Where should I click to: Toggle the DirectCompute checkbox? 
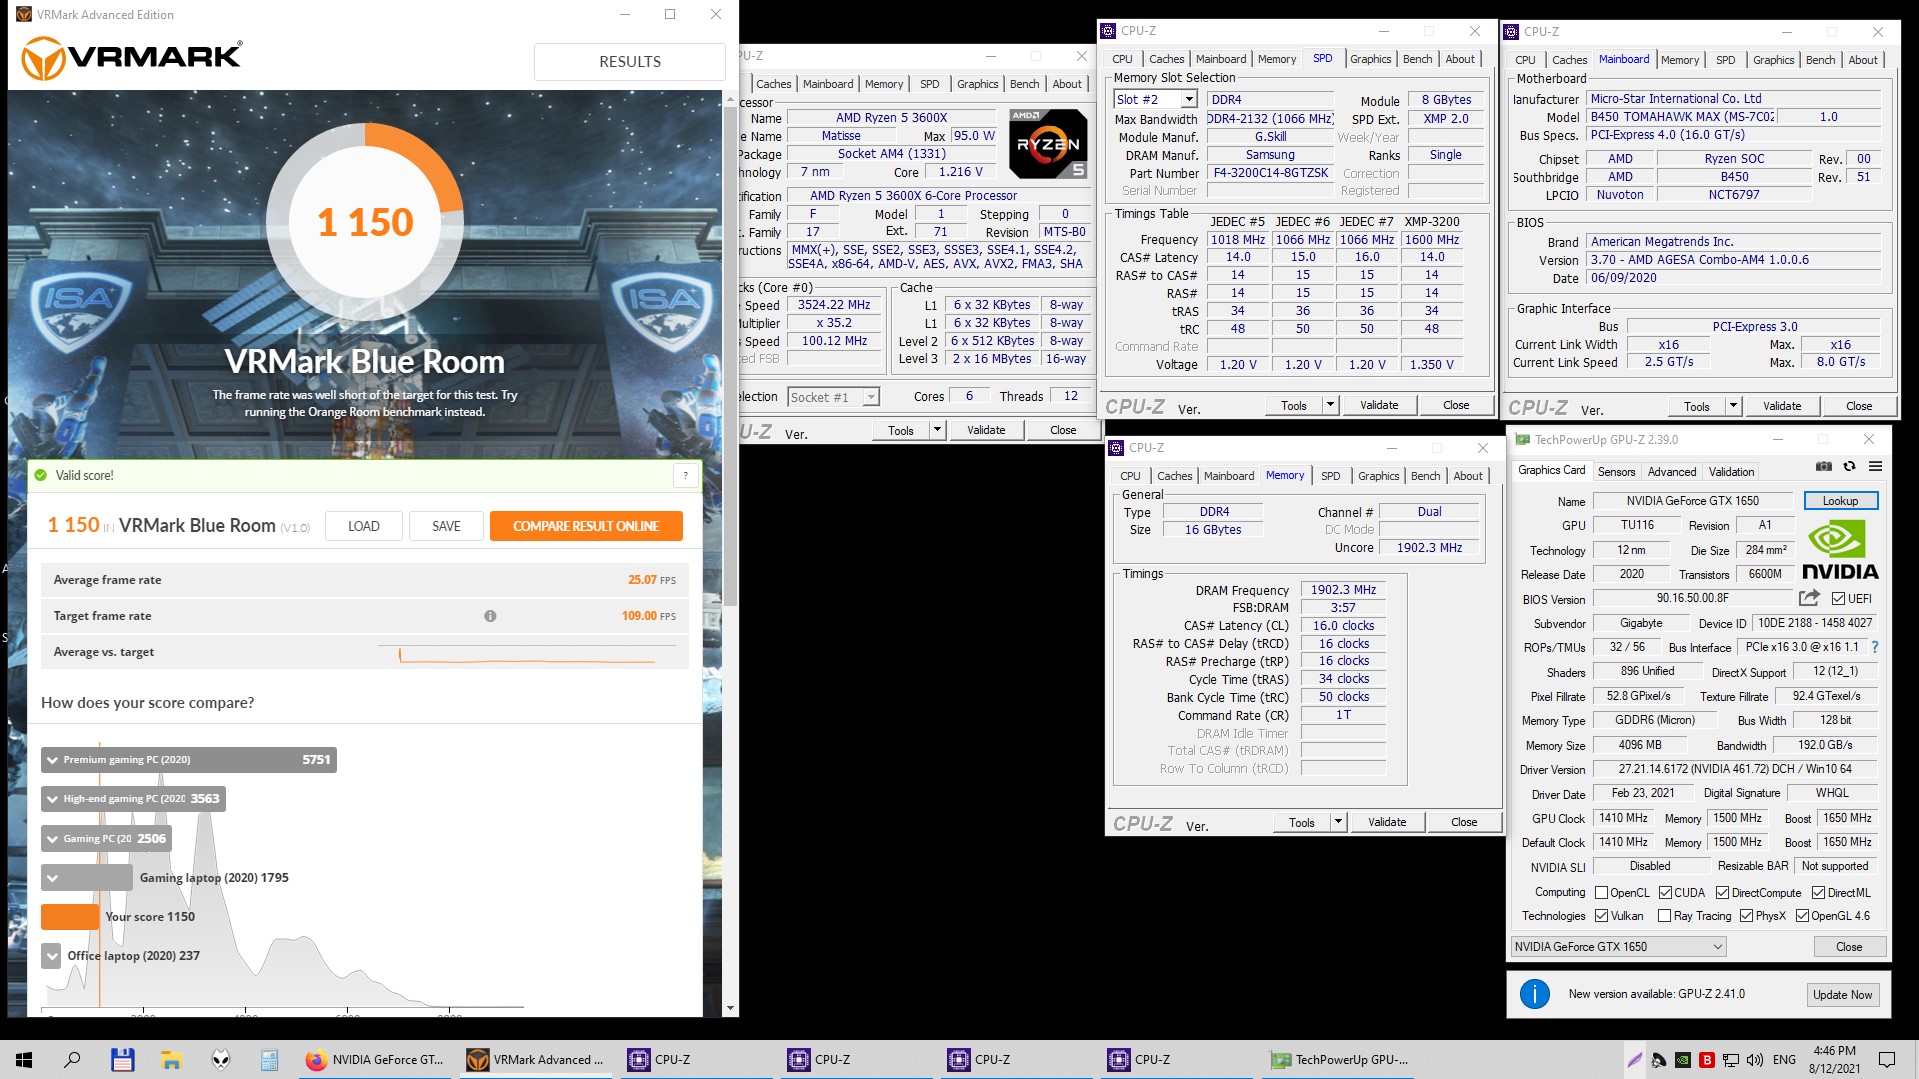(x=1723, y=893)
